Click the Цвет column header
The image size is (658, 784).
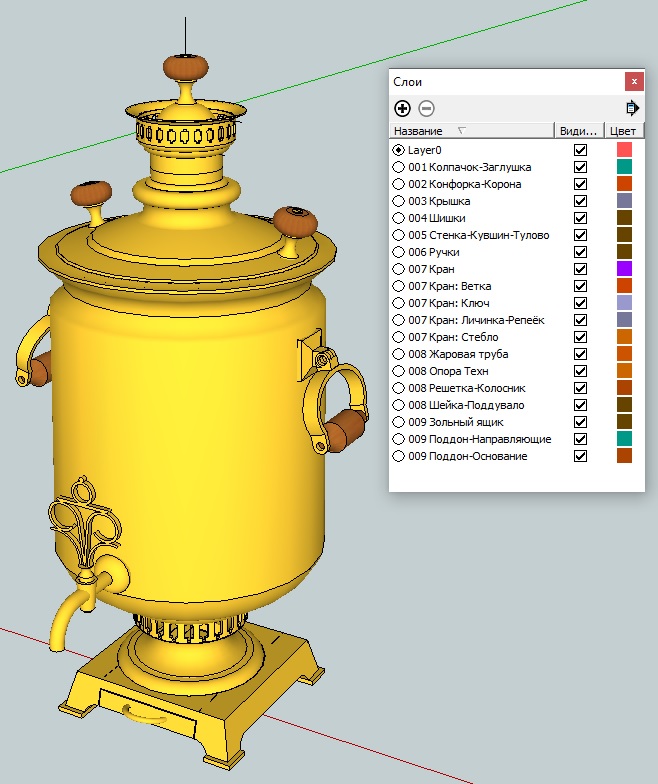[x=623, y=131]
